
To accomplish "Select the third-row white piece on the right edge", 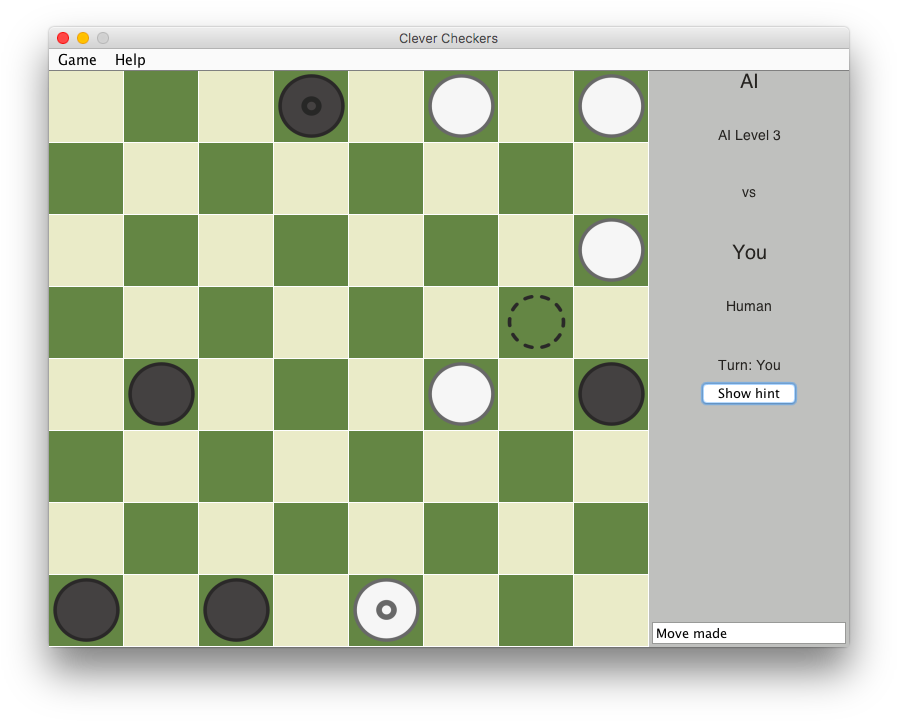I will point(611,250).
